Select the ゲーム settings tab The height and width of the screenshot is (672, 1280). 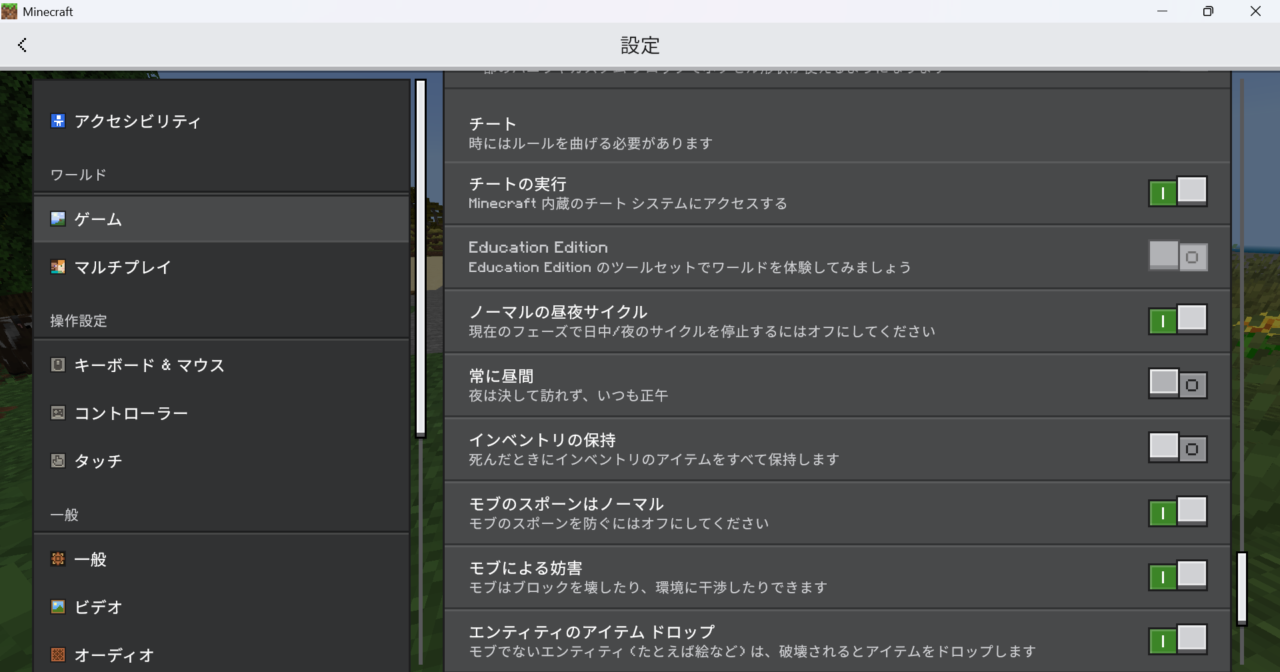click(221, 218)
